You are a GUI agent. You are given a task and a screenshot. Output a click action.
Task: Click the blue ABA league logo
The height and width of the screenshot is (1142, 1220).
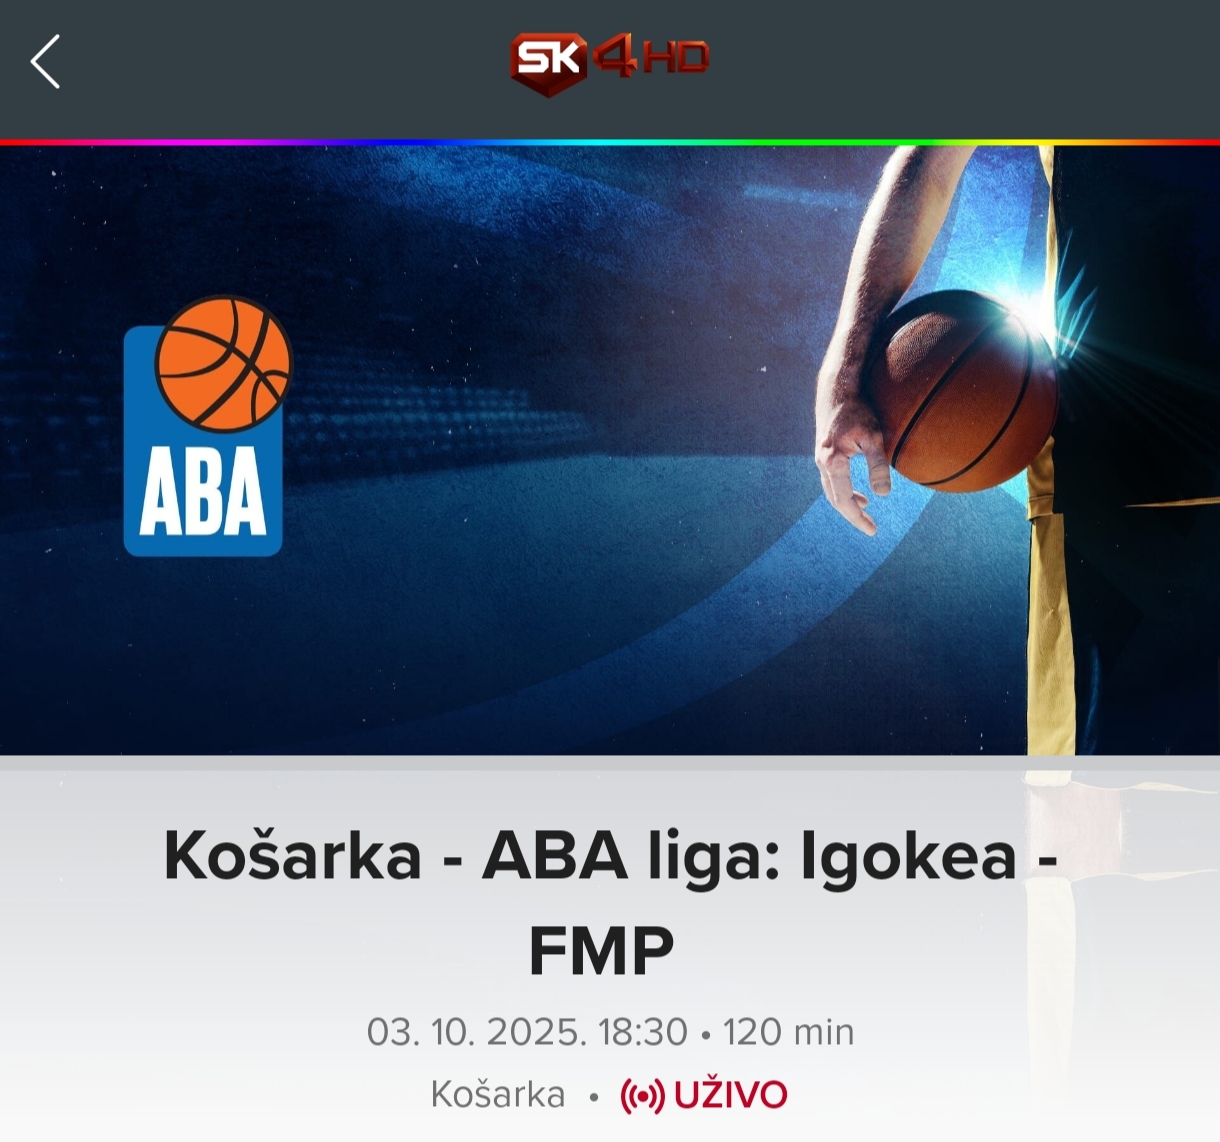click(206, 426)
